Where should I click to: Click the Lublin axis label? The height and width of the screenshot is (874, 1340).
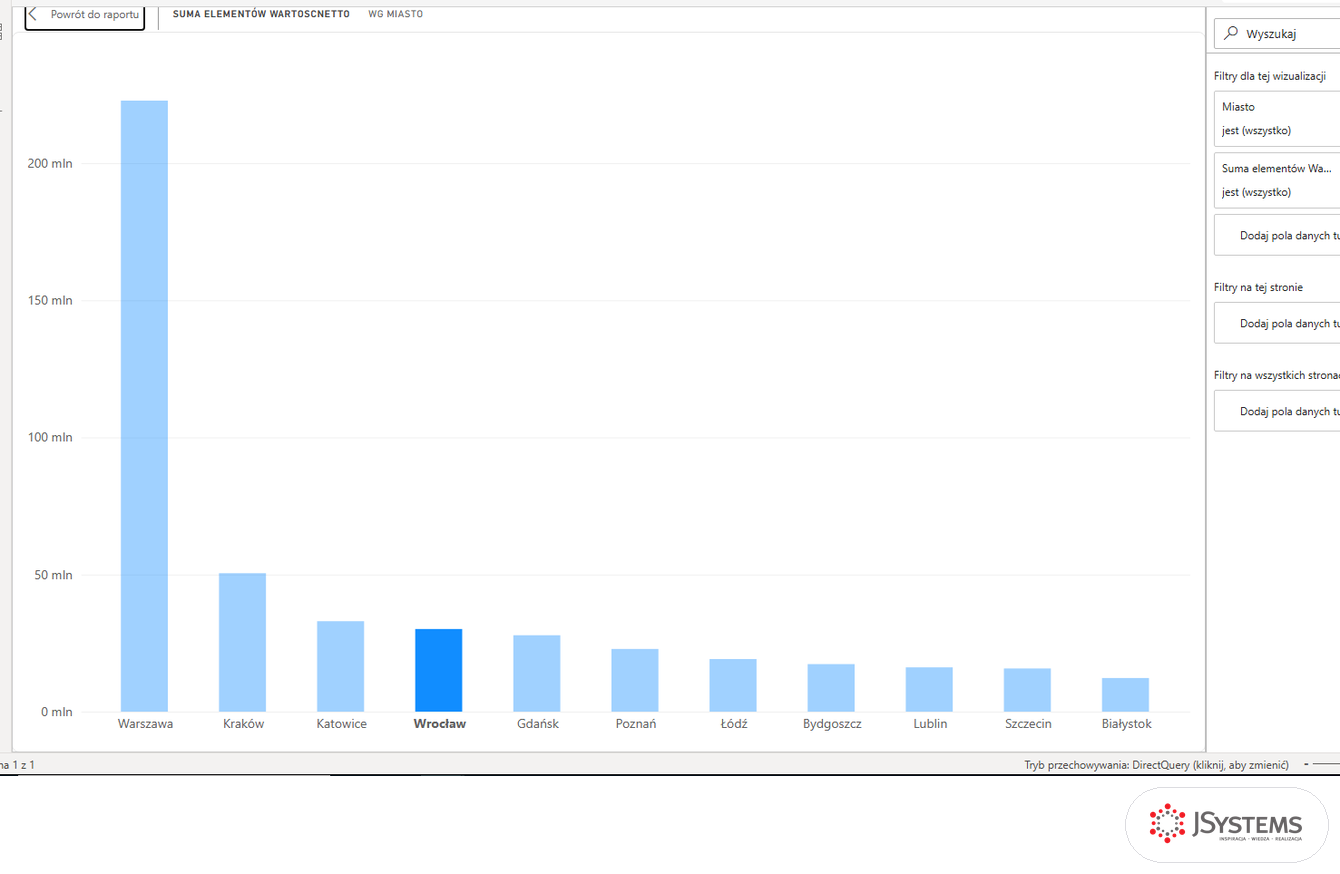pos(930,724)
